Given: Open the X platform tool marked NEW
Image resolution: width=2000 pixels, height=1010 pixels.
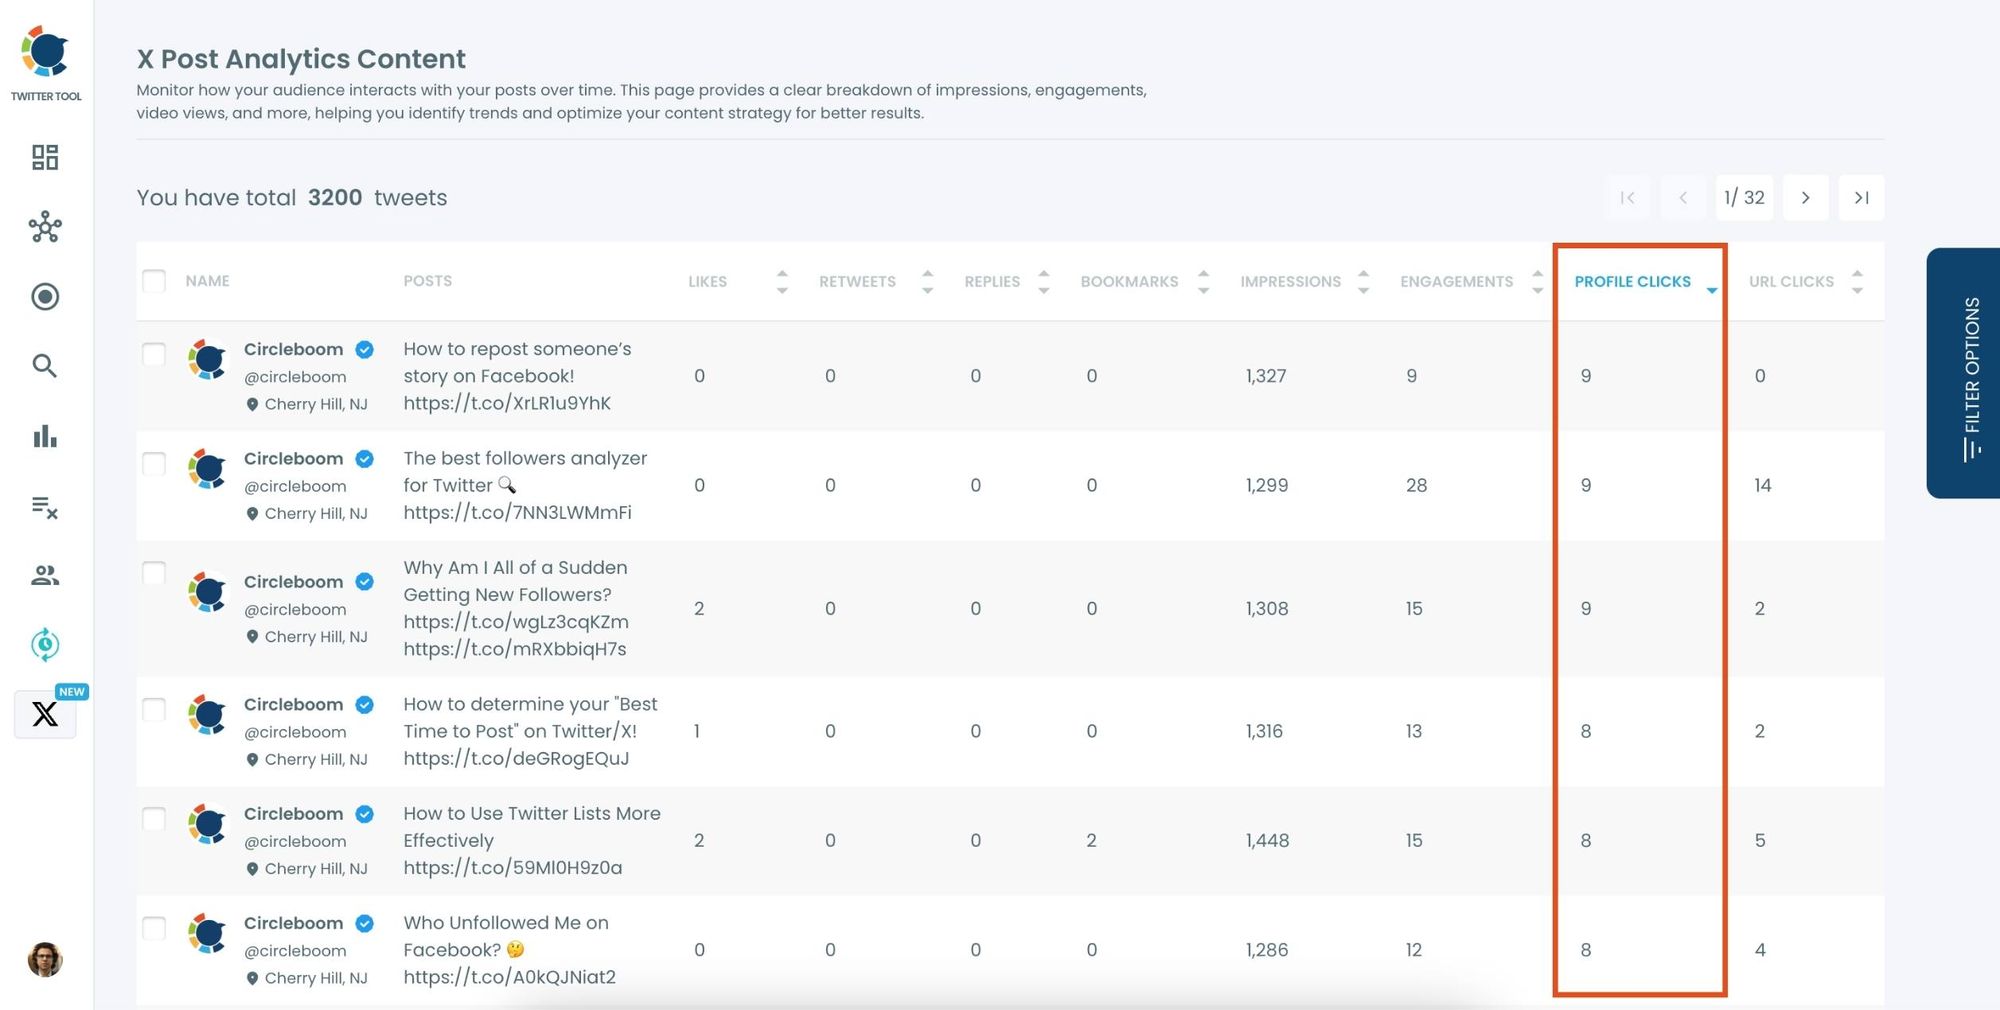Looking at the screenshot, I should click(44, 714).
